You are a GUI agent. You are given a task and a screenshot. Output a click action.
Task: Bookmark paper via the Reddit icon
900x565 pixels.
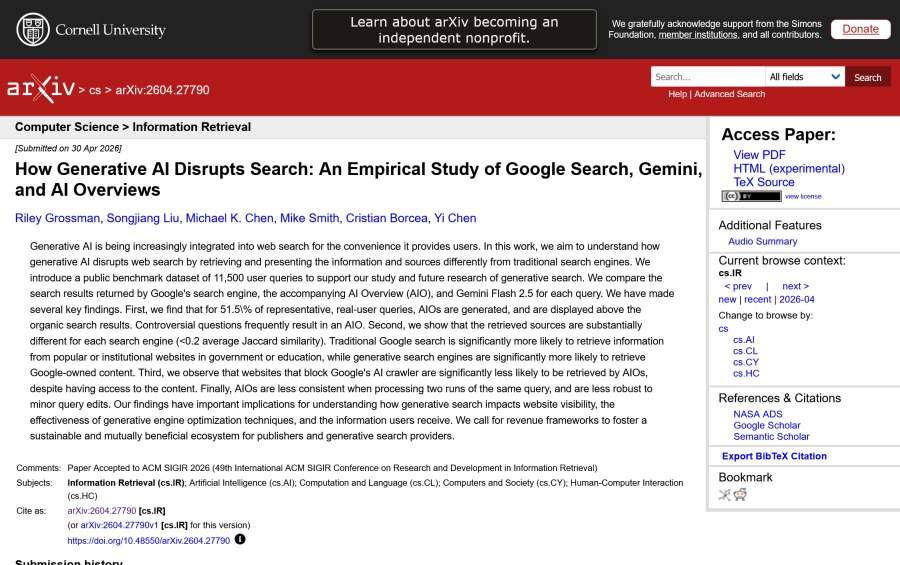tap(740, 495)
